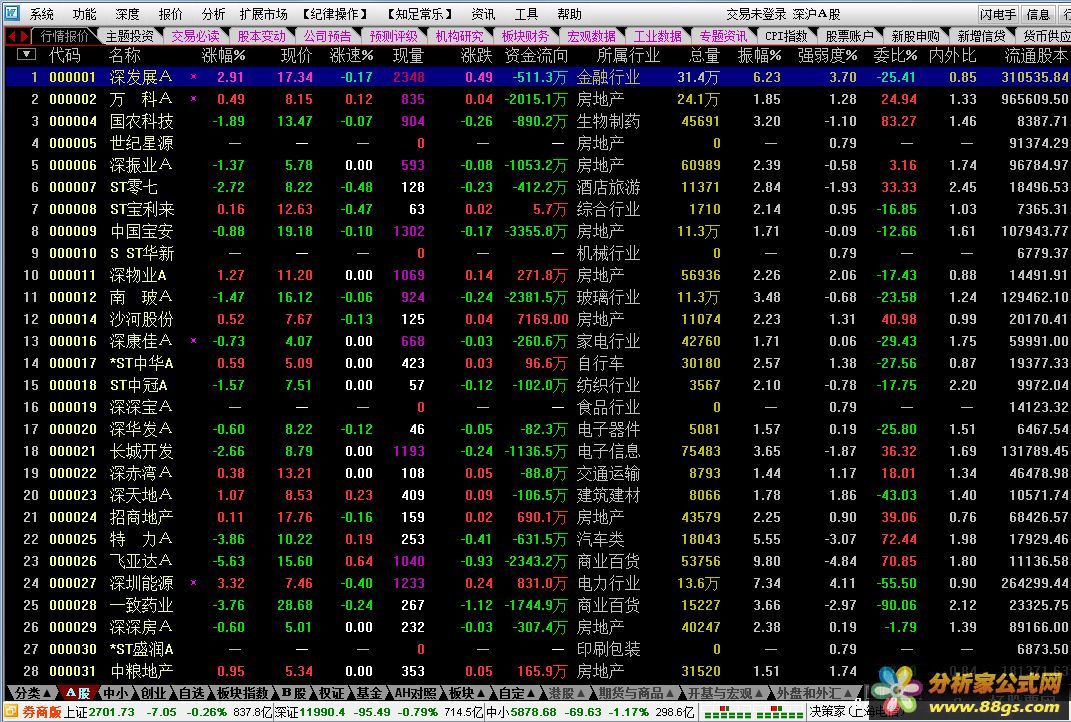Click the 信息 button

pos(1038,14)
